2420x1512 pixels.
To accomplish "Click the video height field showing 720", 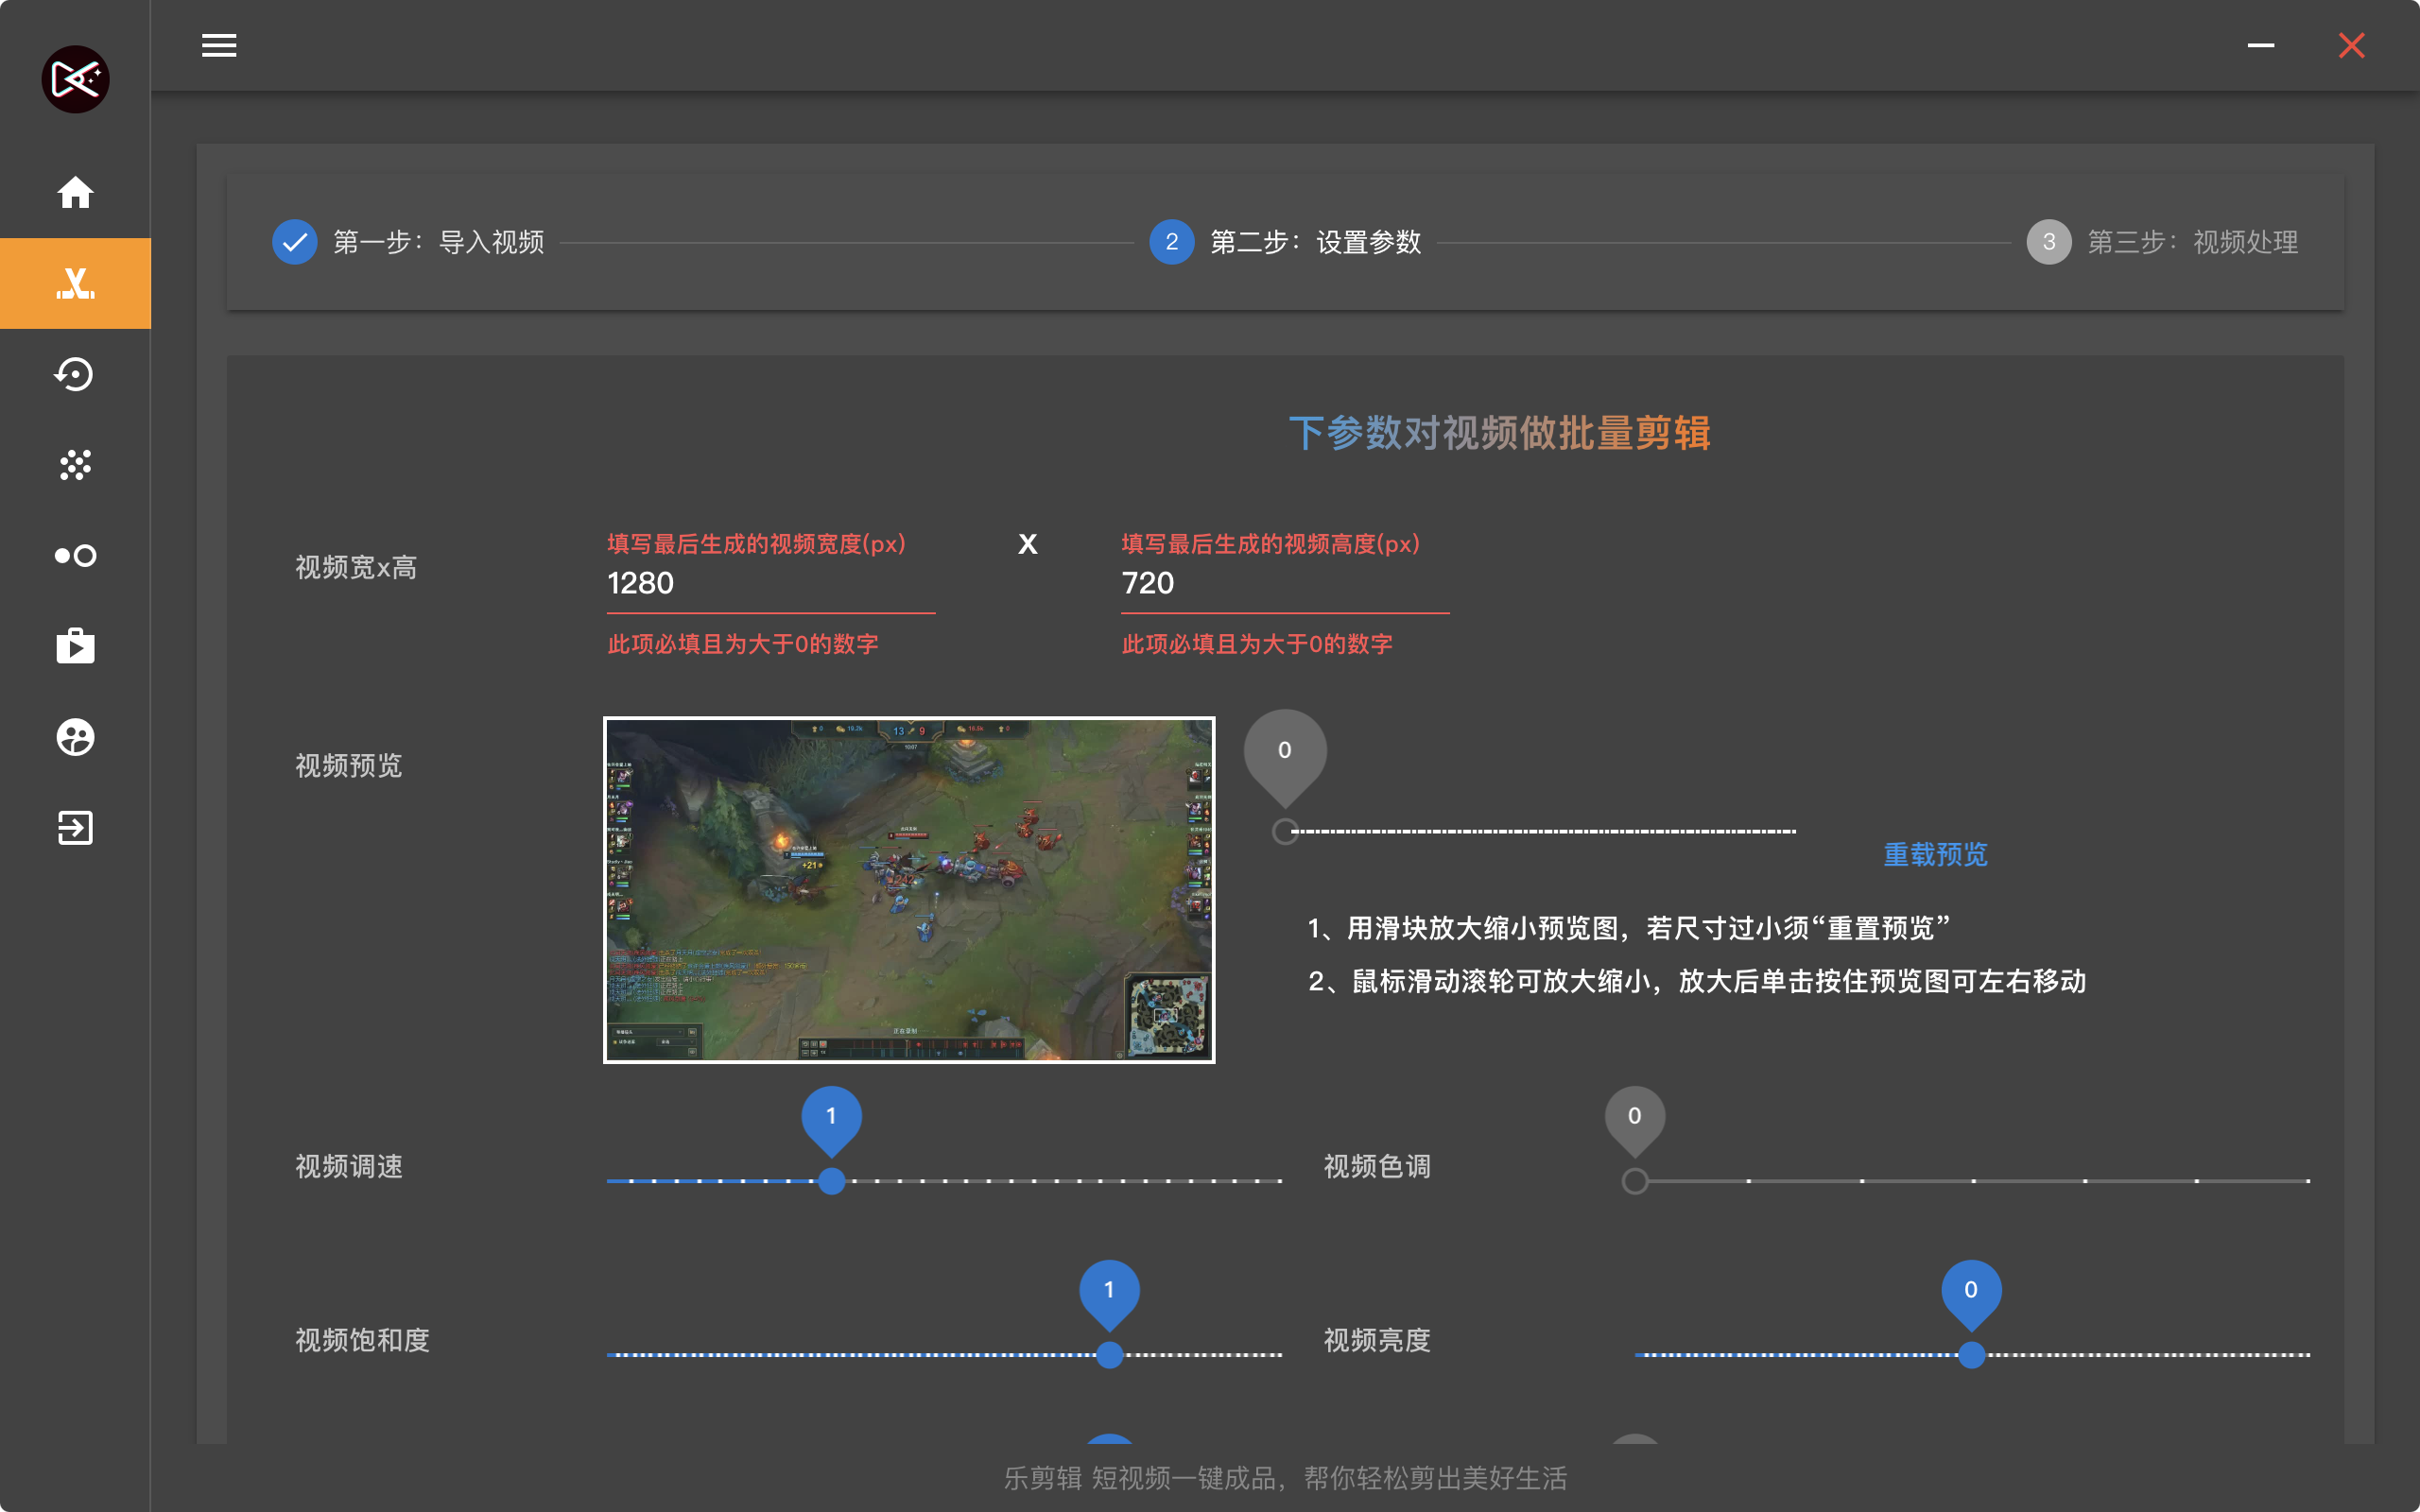I will tap(1285, 583).
